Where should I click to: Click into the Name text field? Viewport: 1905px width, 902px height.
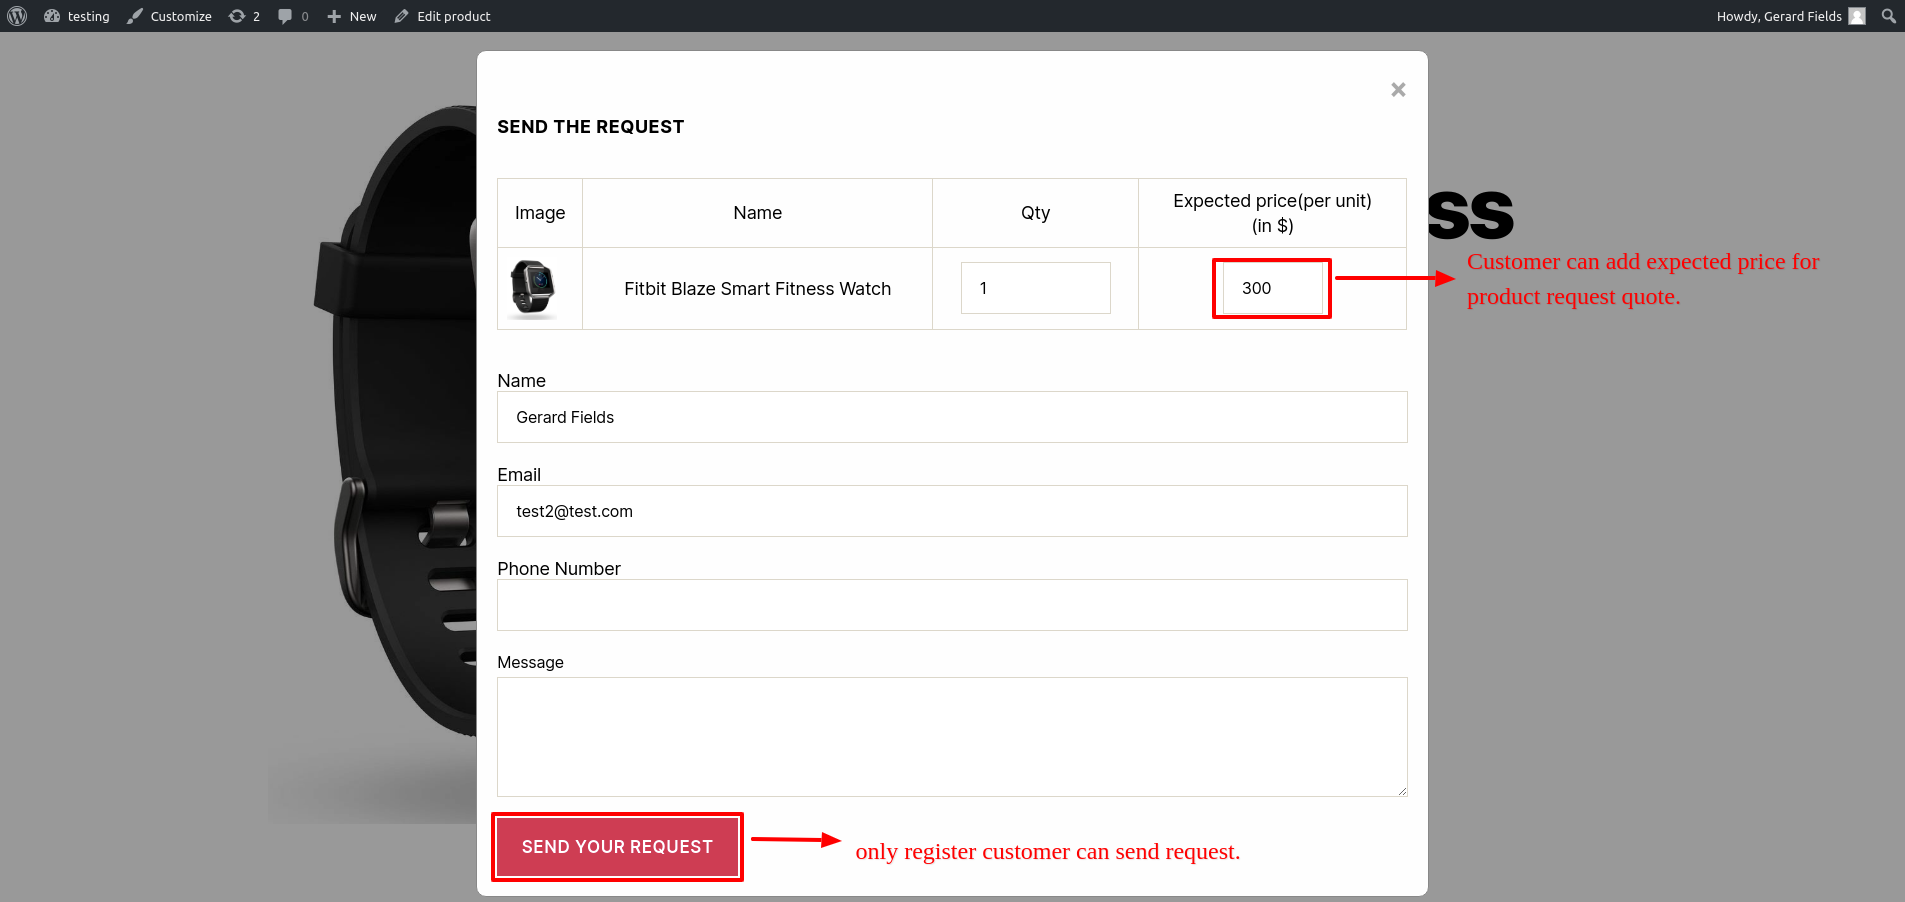[x=952, y=417]
